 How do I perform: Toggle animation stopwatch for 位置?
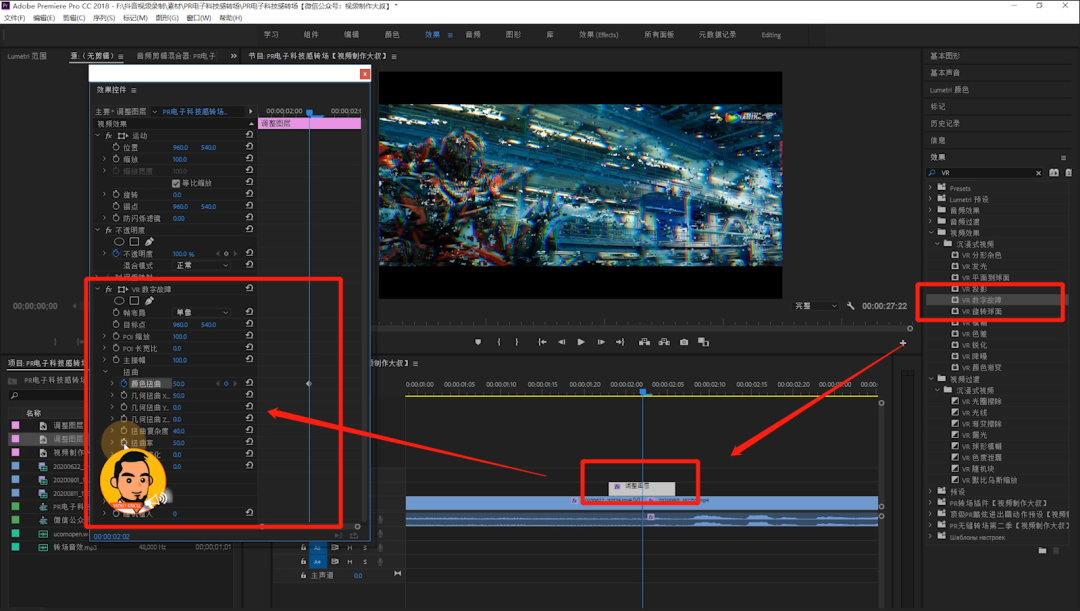click(x=116, y=147)
